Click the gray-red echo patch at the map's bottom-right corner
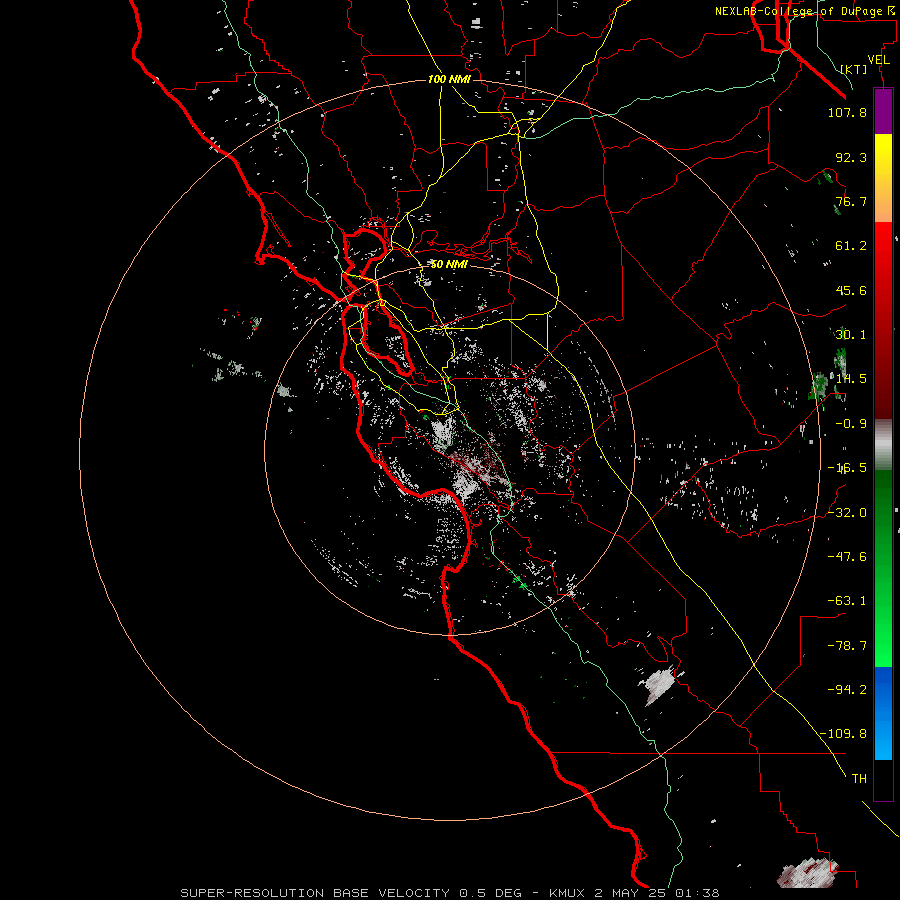The width and height of the screenshot is (900, 900). (808, 873)
